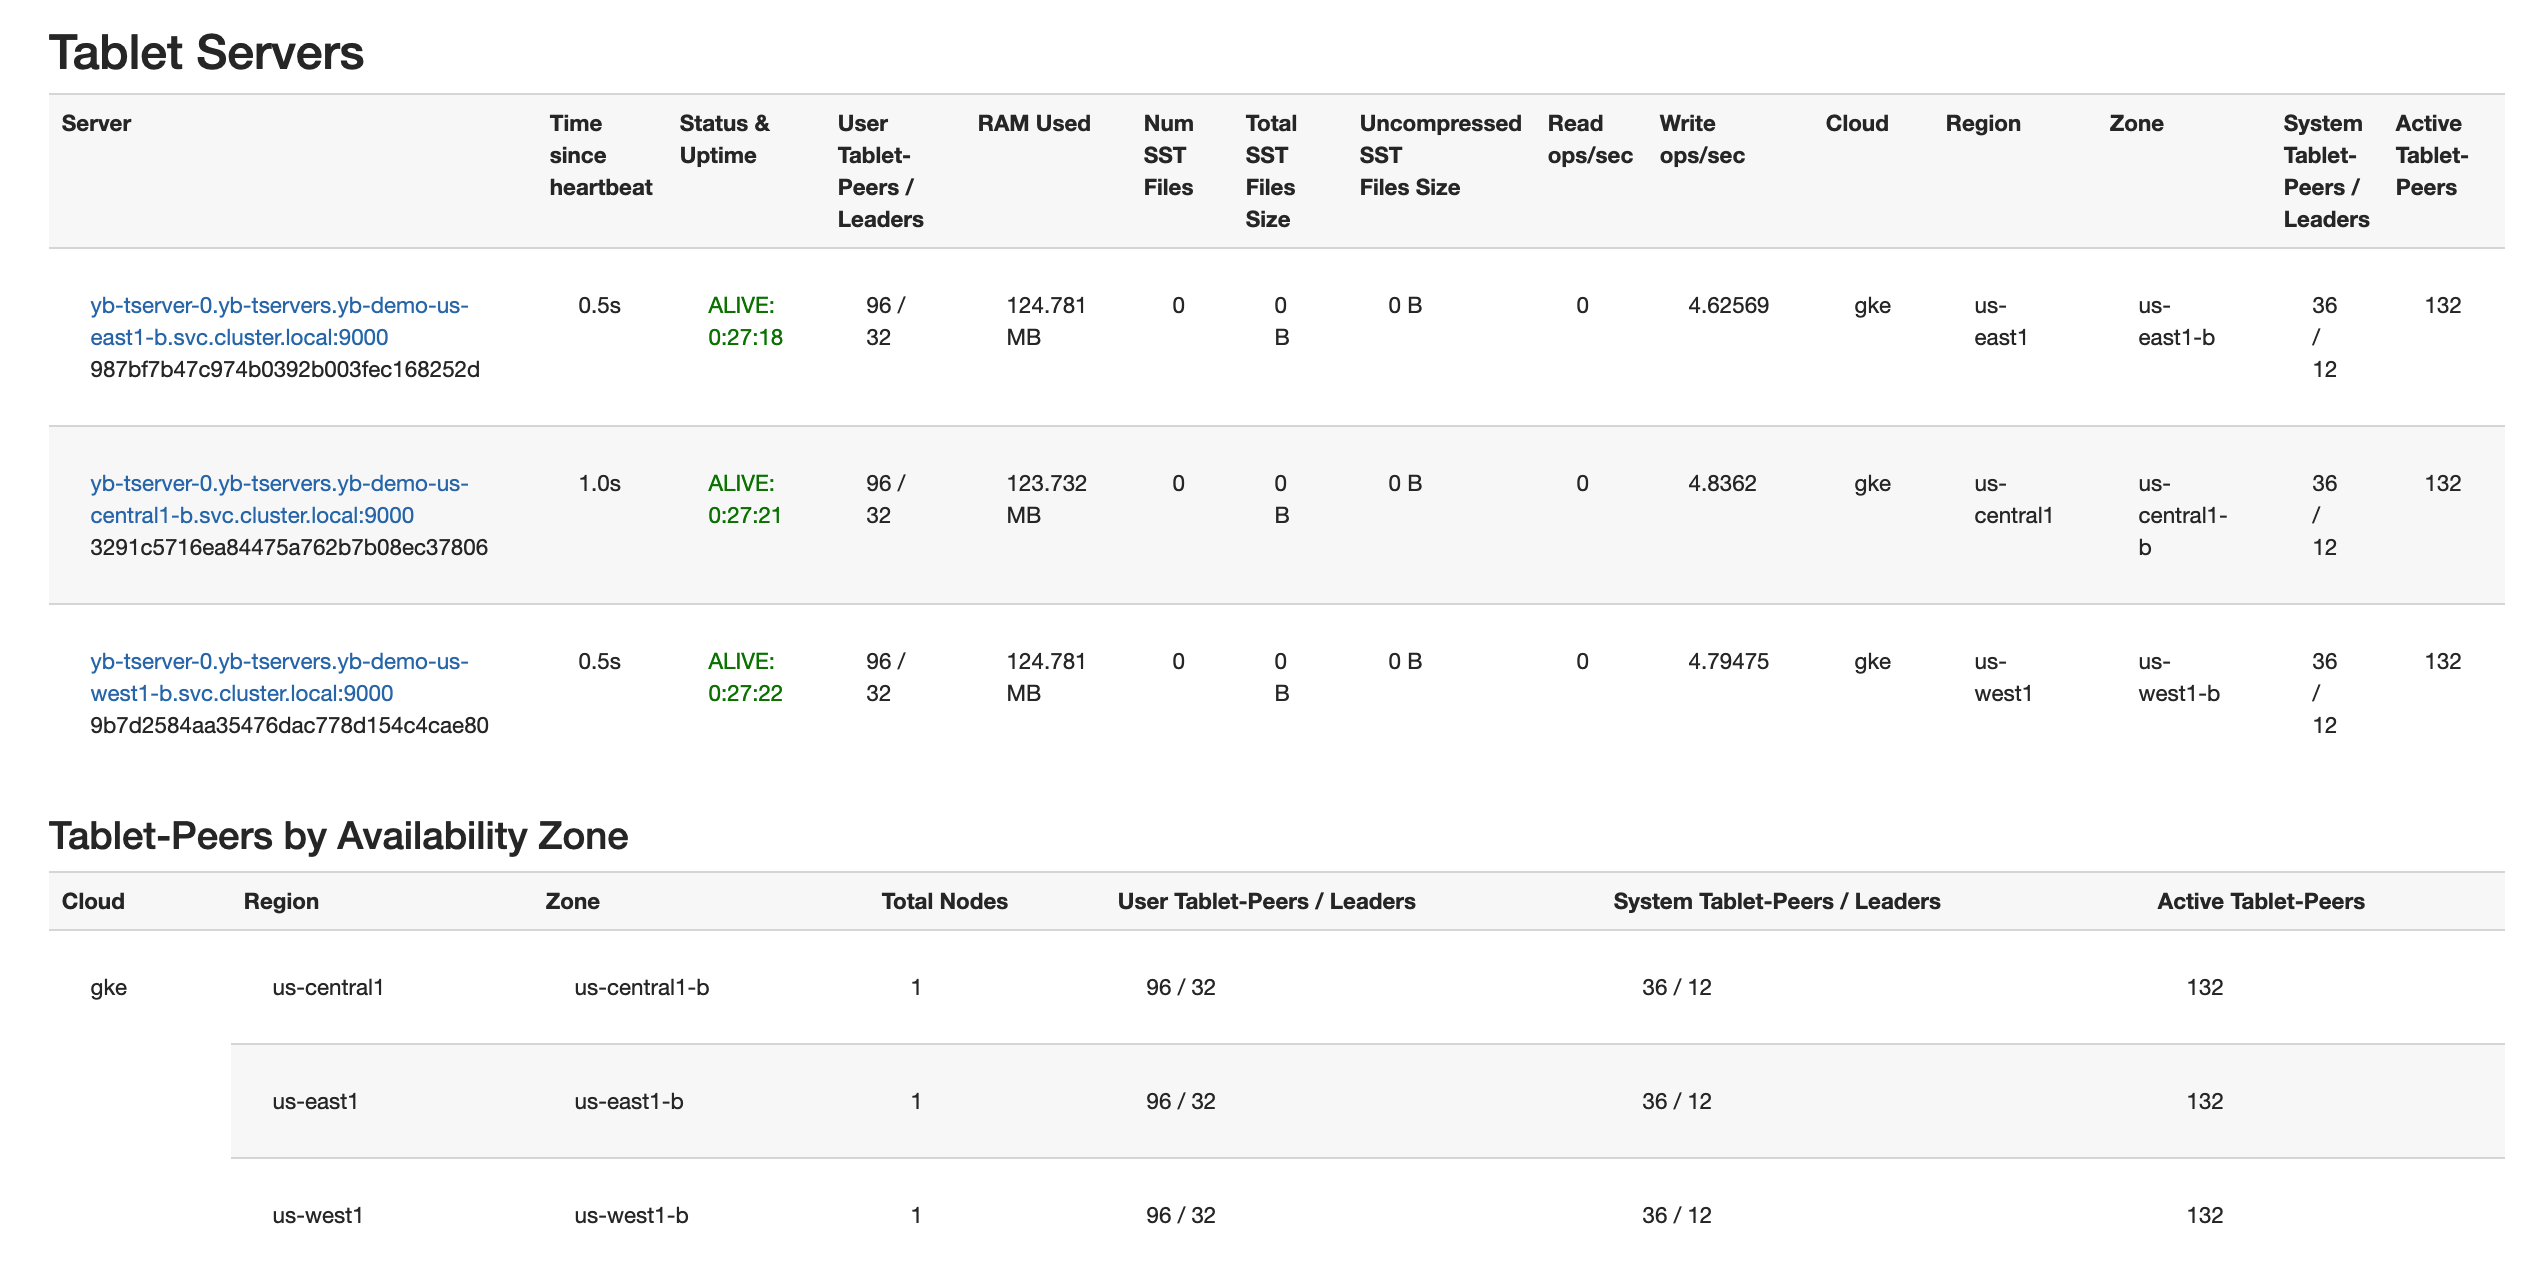Open the us-east1-b tserver link

[278, 321]
